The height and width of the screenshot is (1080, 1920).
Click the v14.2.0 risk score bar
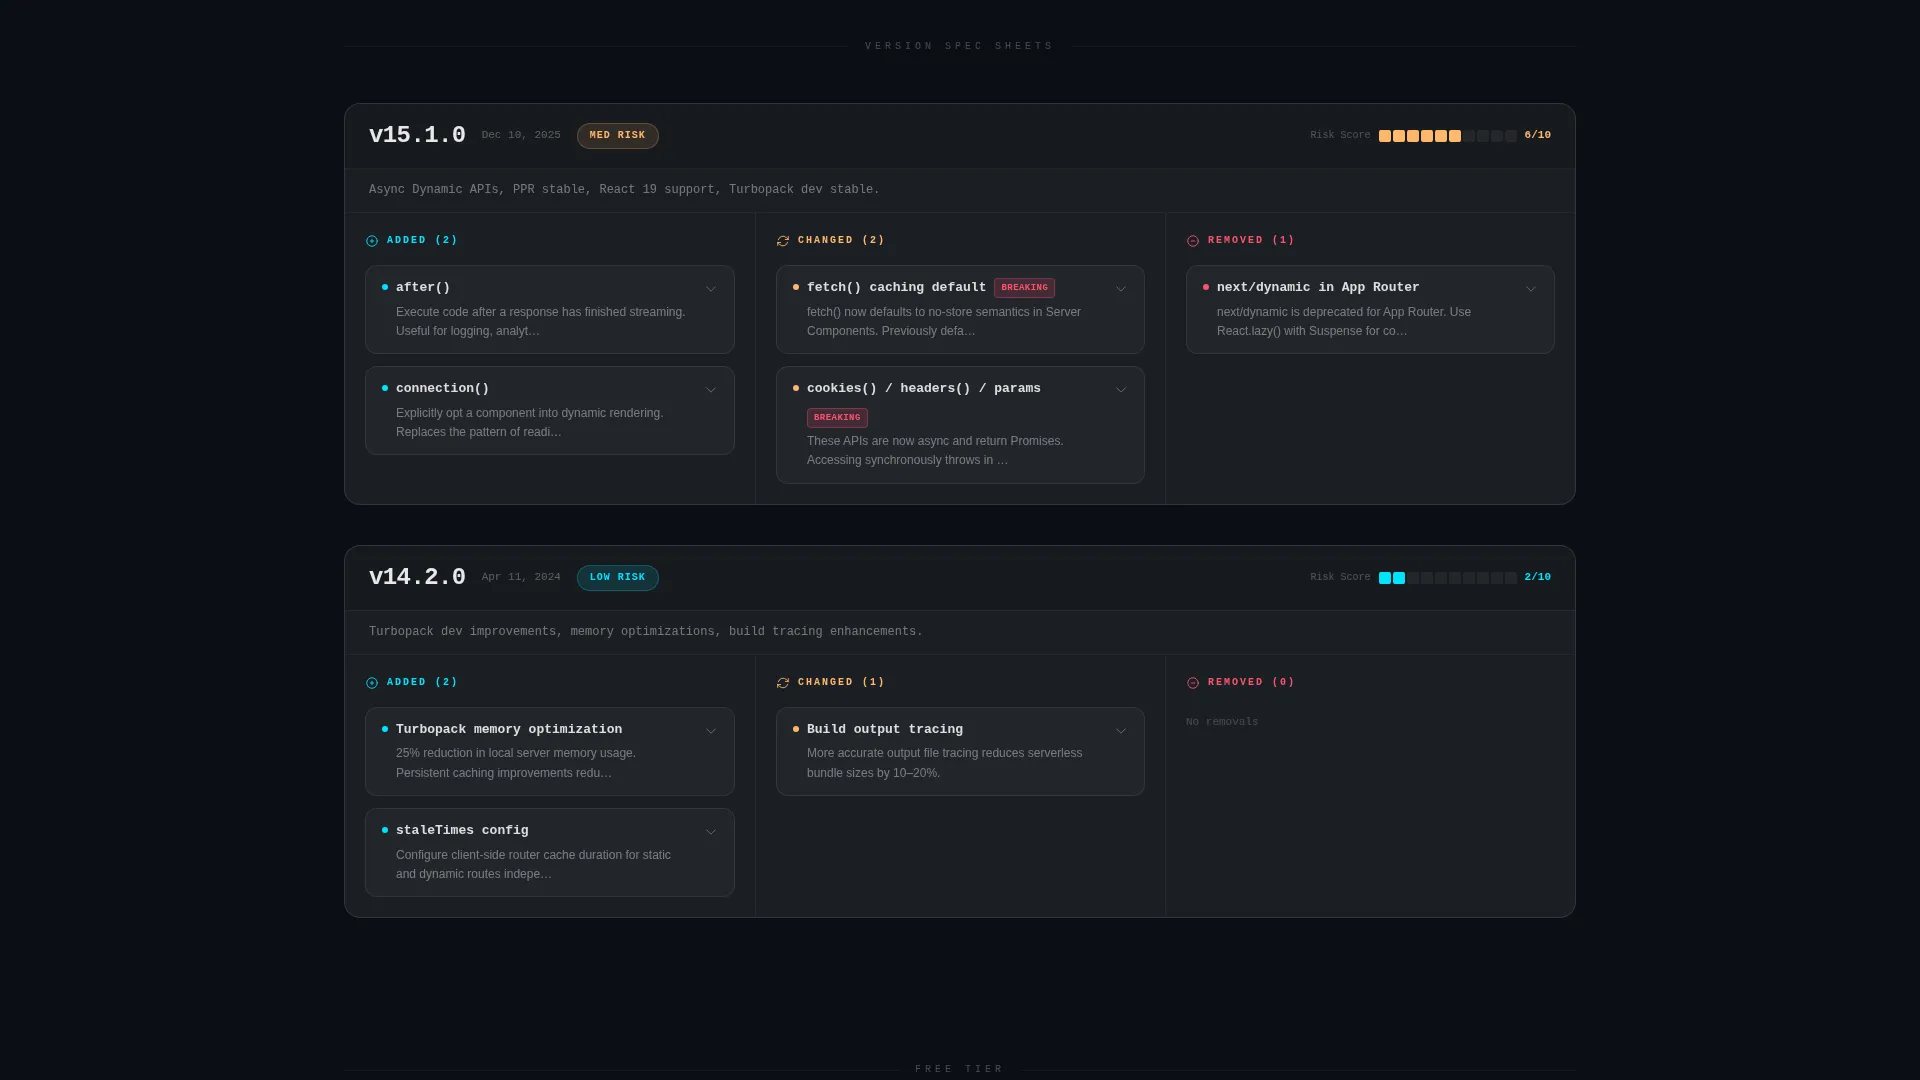coord(1448,578)
